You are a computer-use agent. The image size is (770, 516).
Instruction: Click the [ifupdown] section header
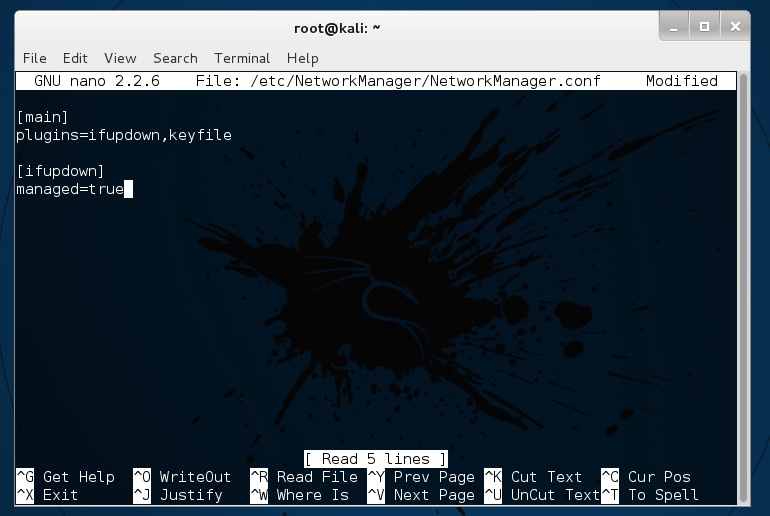60,171
